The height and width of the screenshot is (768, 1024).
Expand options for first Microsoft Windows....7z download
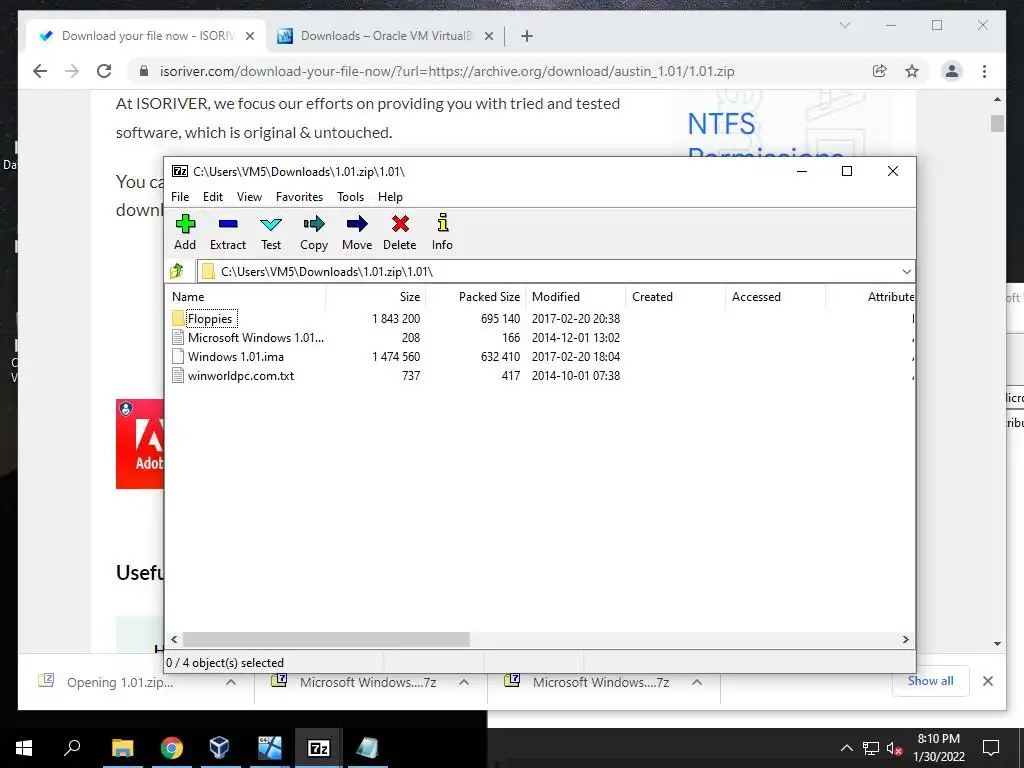pyautogui.click(x=464, y=682)
